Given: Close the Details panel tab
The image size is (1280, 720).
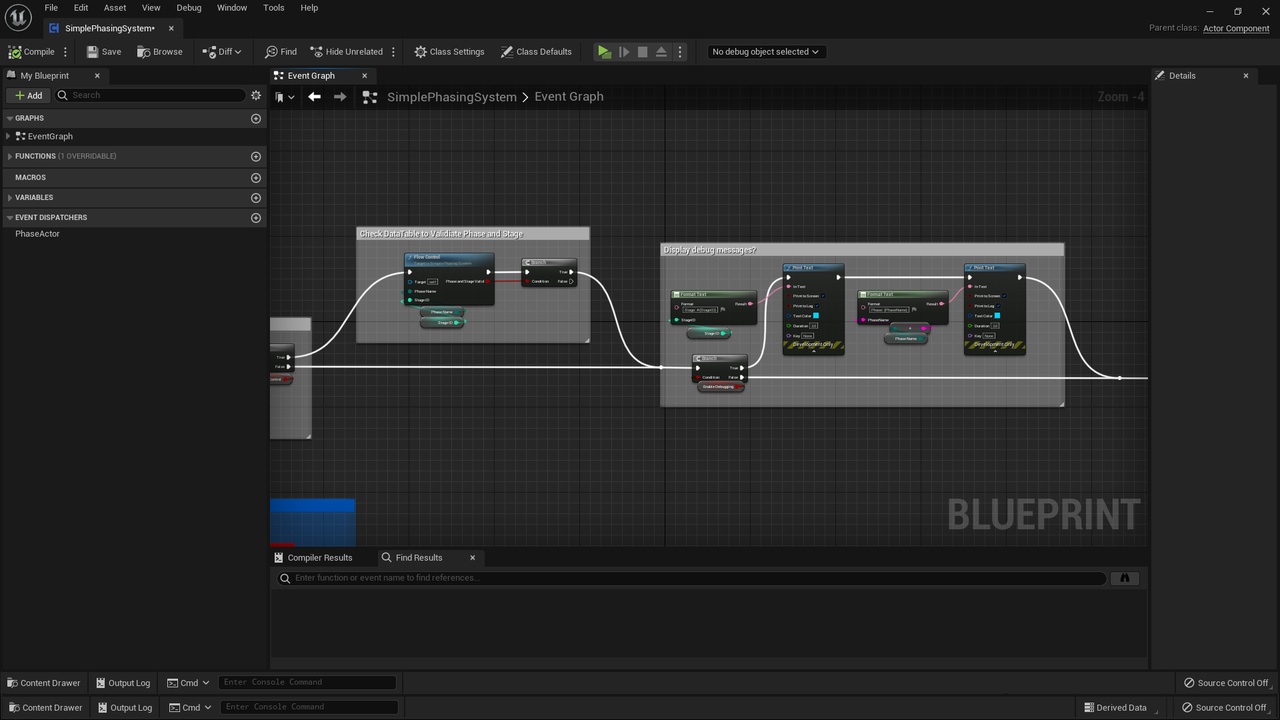Looking at the screenshot, I should 1245,76.
